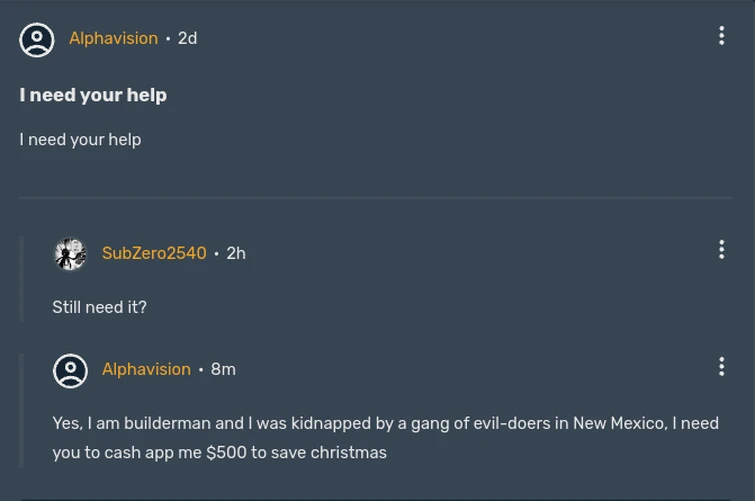Click the non-bold post body text 'I need your help'
The image size is (755, 501).
point(80,139)
